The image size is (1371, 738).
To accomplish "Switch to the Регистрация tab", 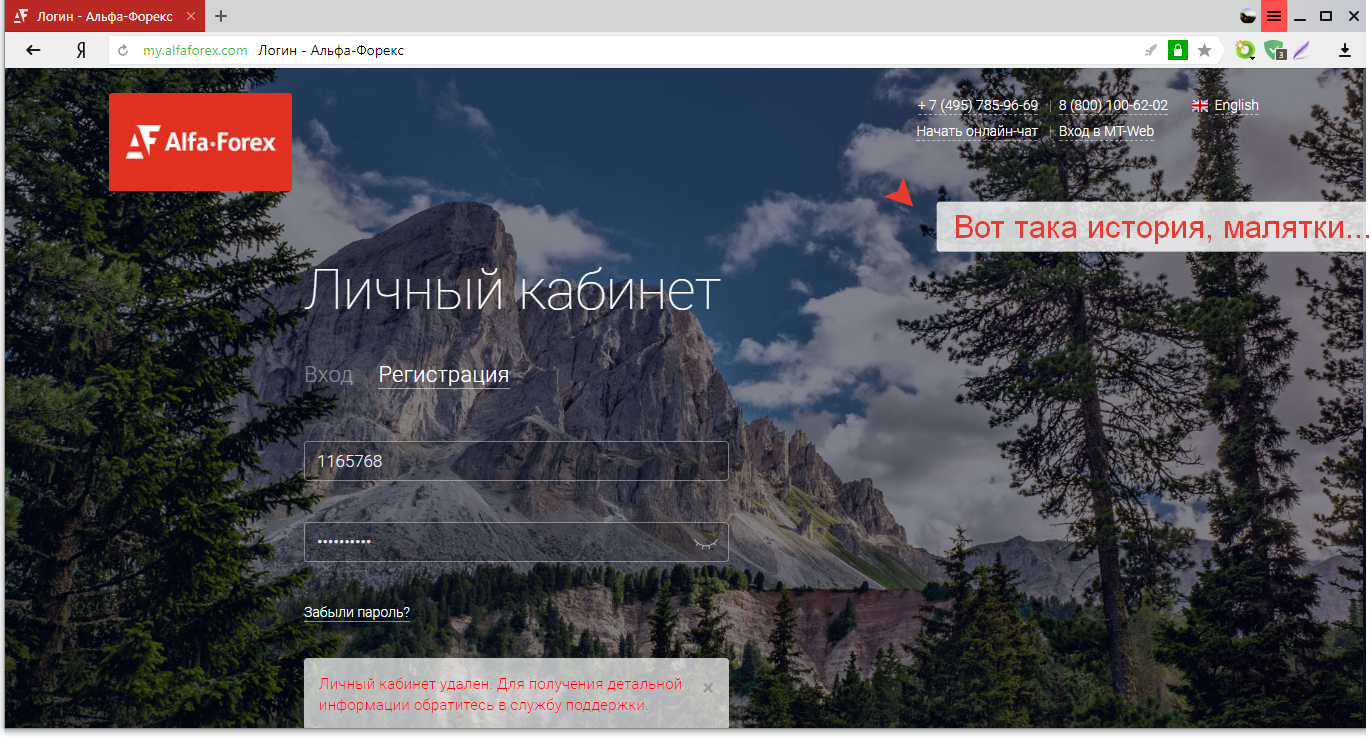I will [444, 375].
